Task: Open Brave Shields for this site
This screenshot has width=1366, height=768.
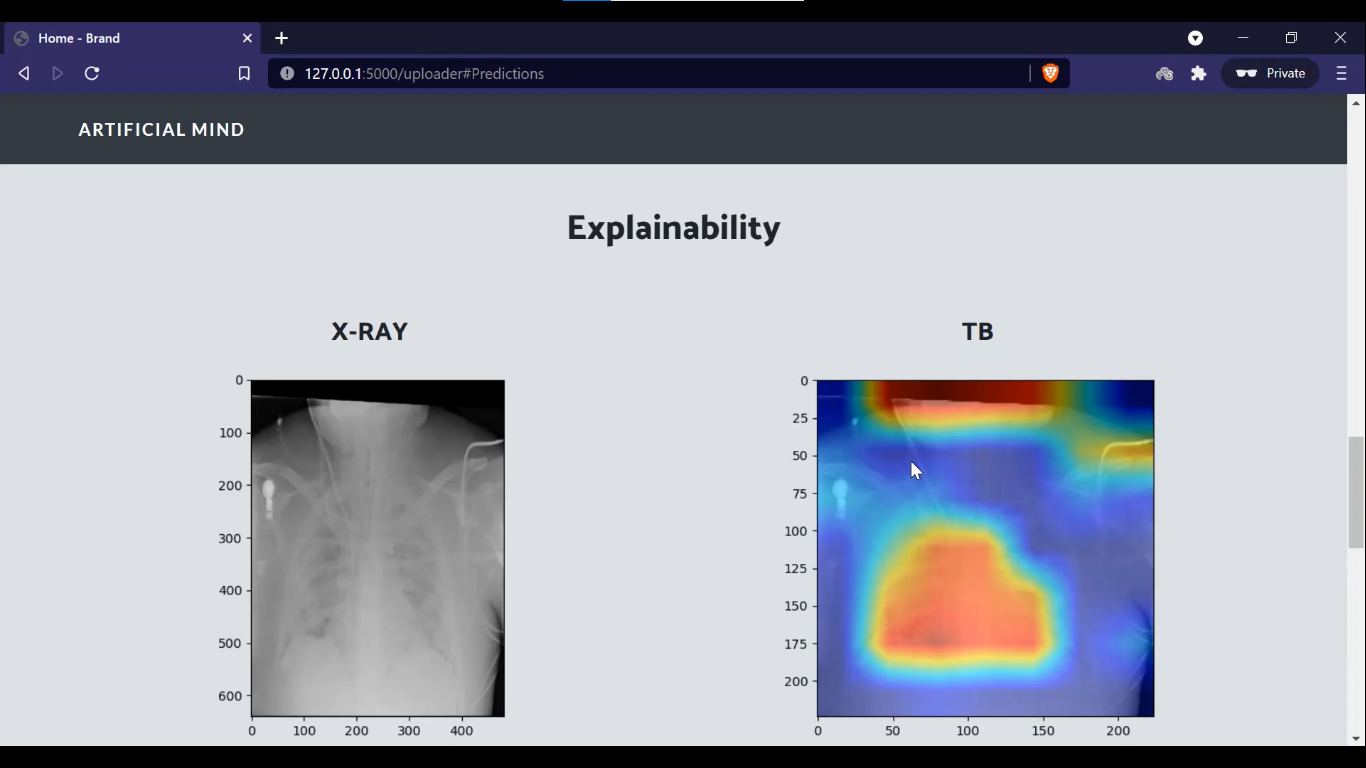Action: [x=1051, y=73]
